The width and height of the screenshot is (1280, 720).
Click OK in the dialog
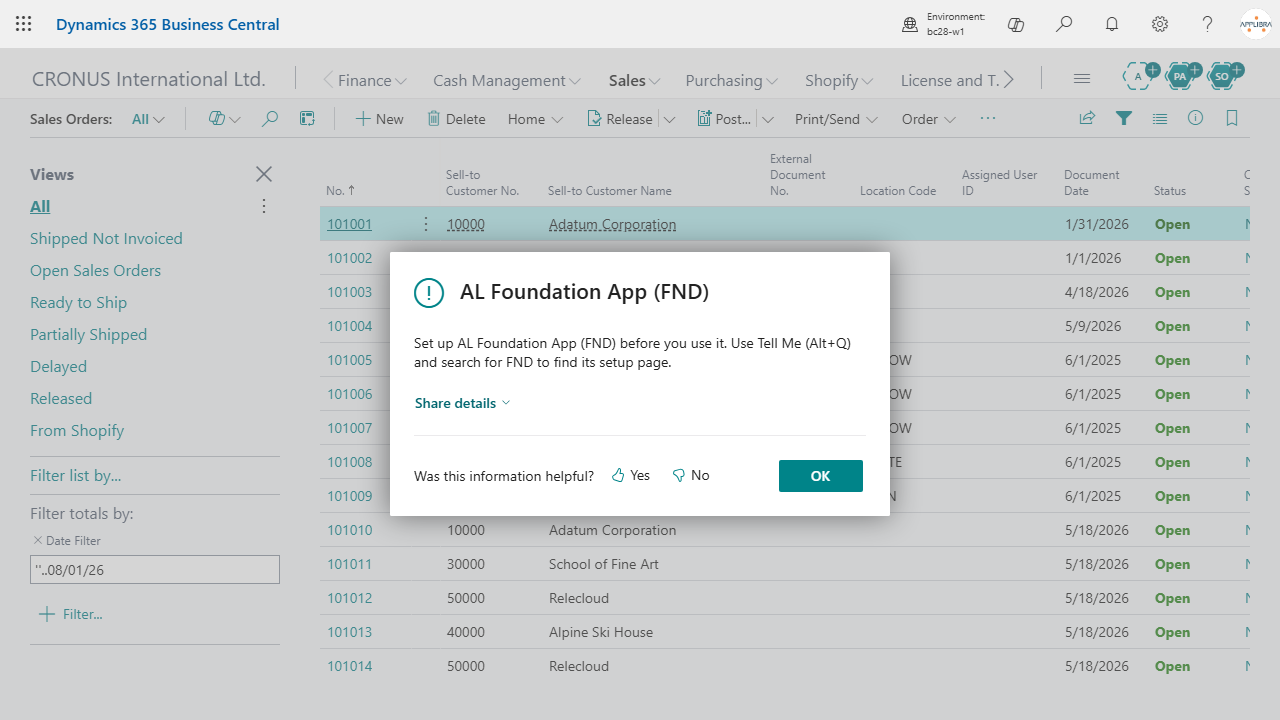click(x=821, y=476)
